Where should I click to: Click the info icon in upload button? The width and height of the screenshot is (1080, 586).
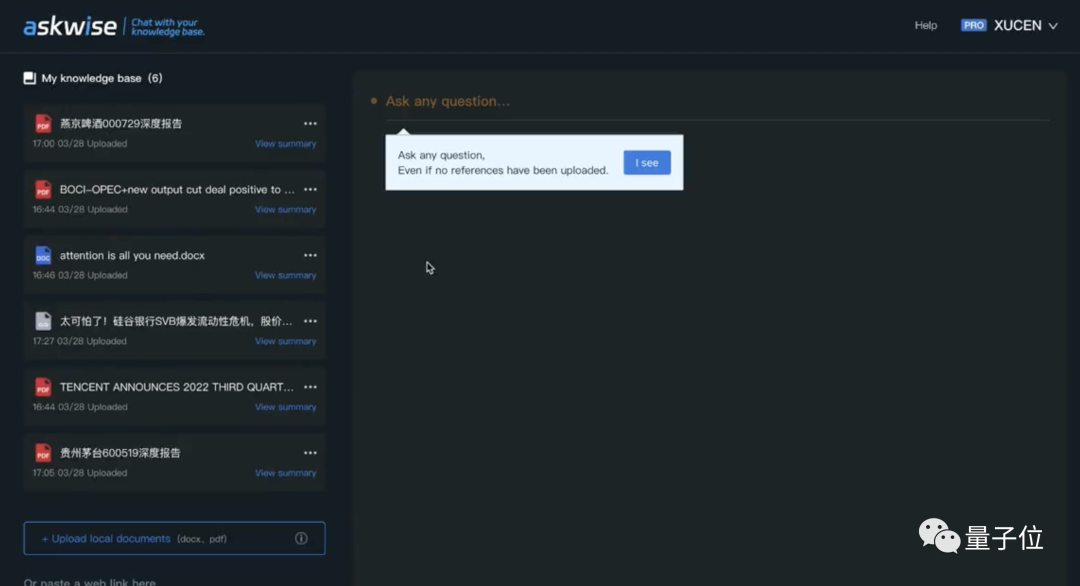pyautogui.click(x=301, y=538)
